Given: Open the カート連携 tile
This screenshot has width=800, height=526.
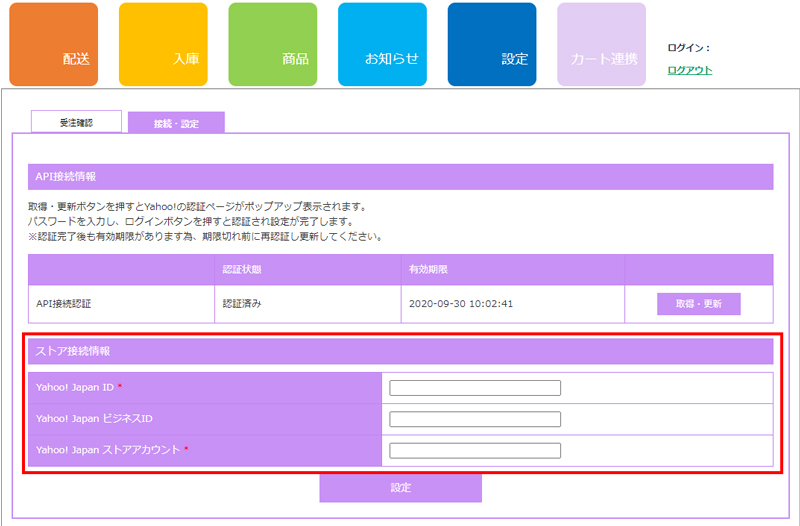Looking at the screenshot, I should (601, 45).
